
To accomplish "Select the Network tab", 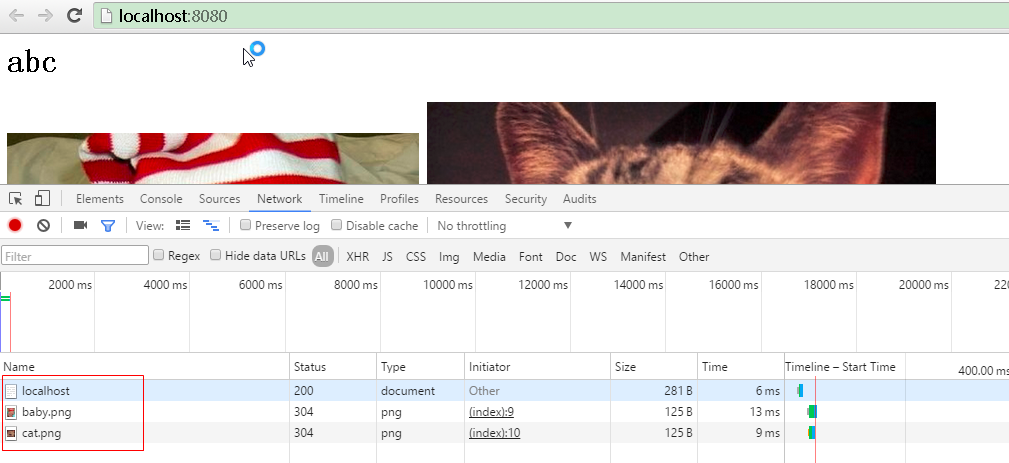I will 280,199.
